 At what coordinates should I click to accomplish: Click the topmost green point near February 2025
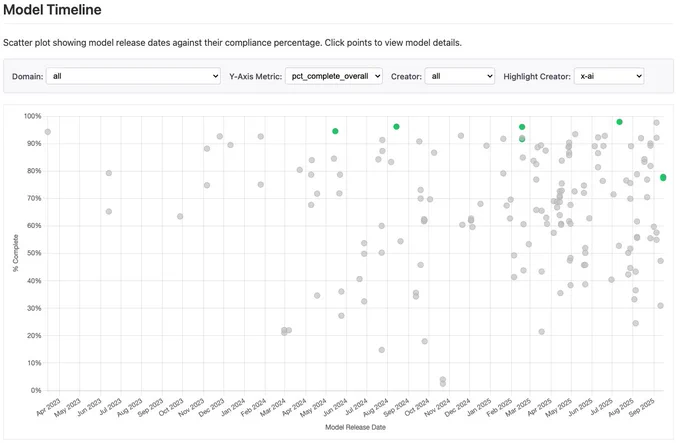coord(522,127)
